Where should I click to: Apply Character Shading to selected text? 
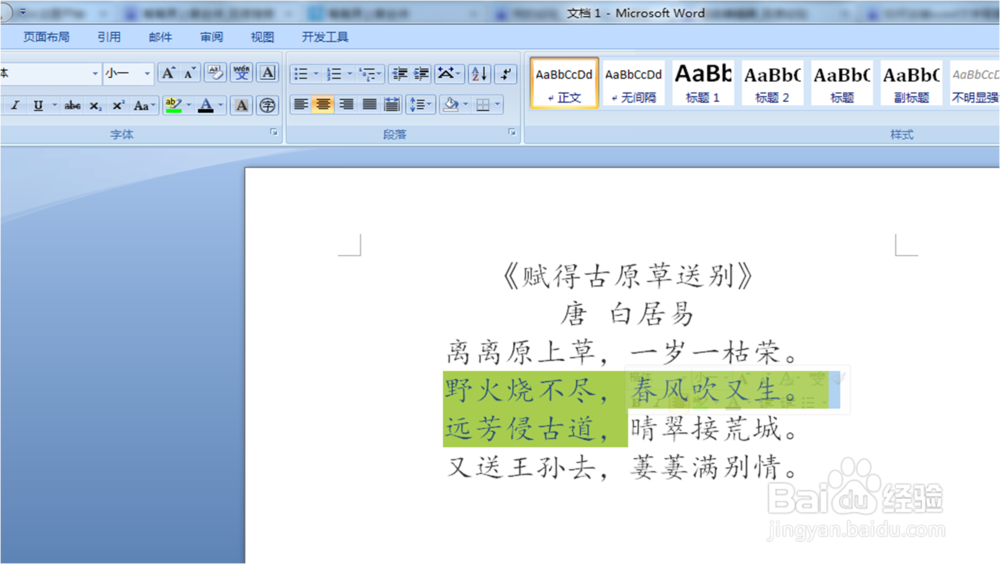click(x=241, y=105)
